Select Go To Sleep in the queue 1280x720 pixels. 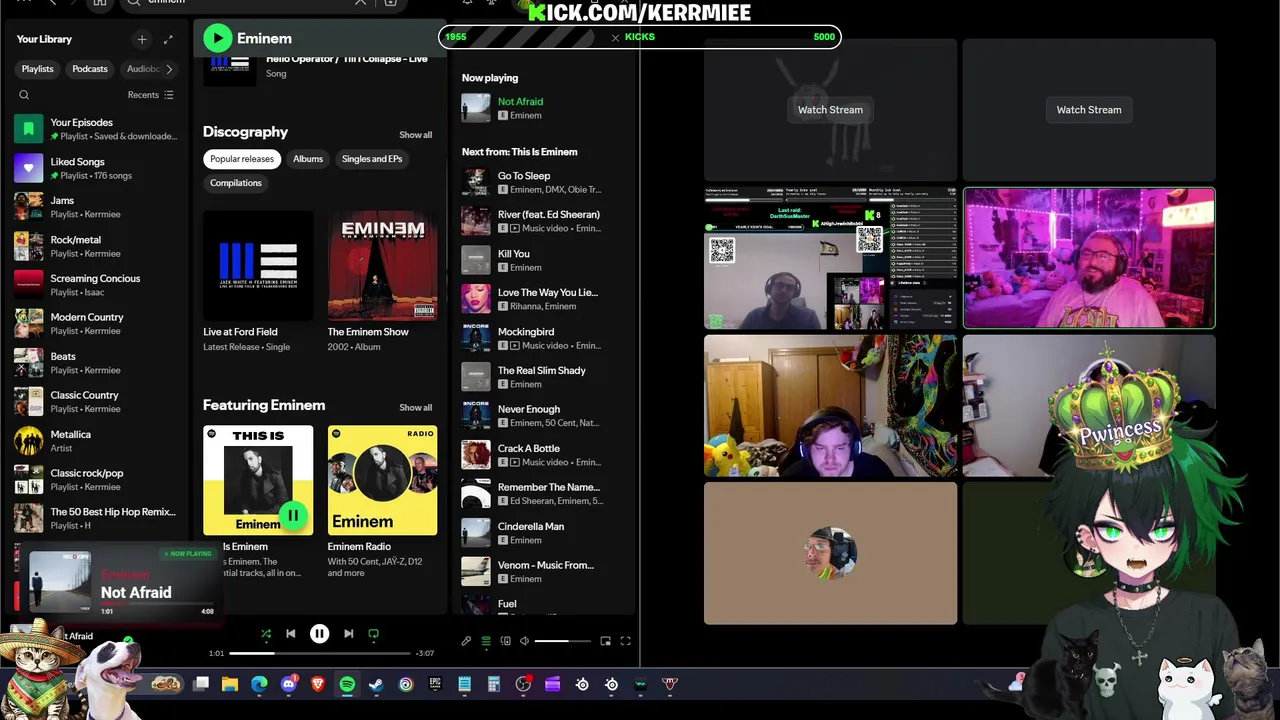click(544, 182)
